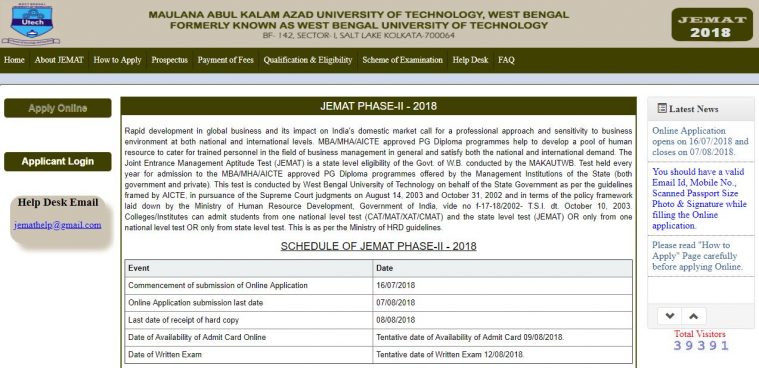Open the About JEMAT menu item
Image resolution: width=759 pixels, height=368 pixels.
click(59, 60)
